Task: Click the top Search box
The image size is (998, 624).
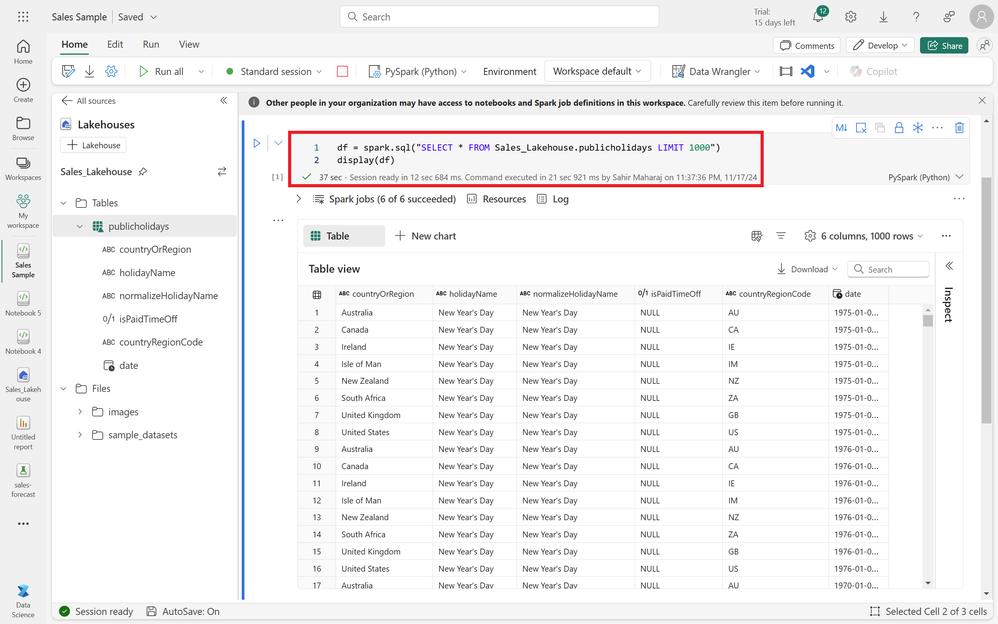Action: (x=499, y=17)
